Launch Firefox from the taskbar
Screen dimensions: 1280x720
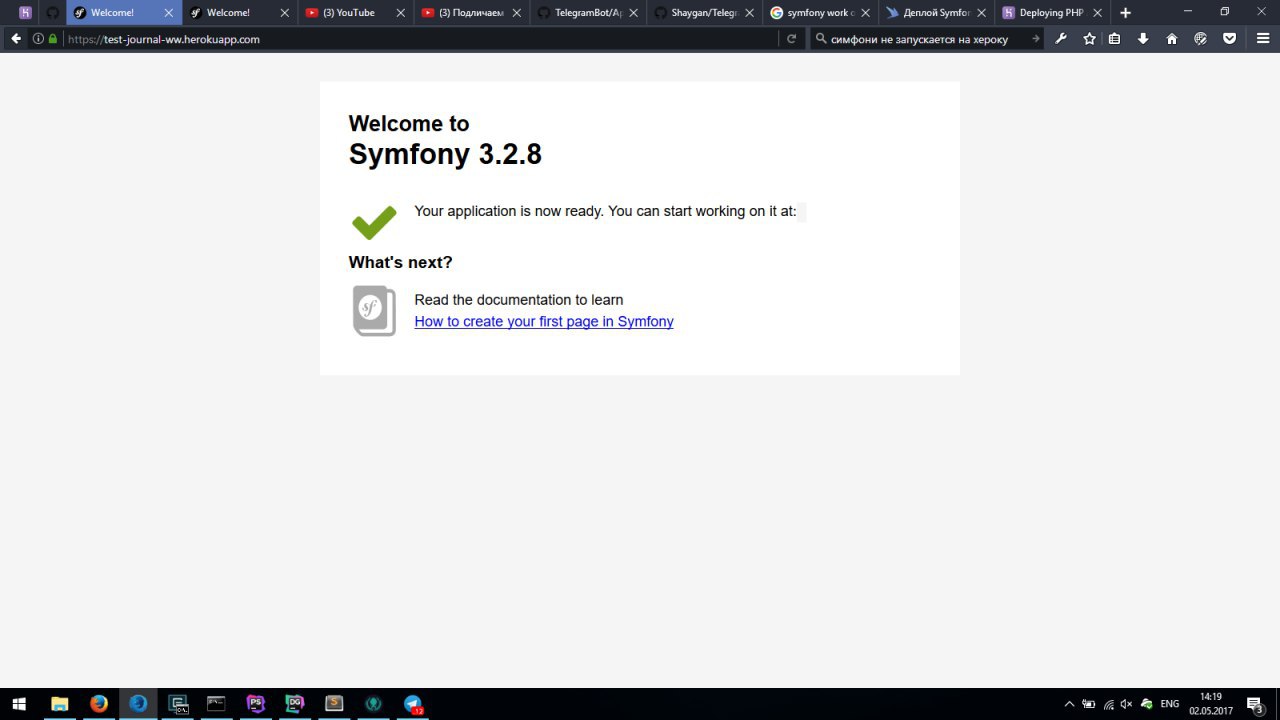pyautogui.click(x=98, y=704)
